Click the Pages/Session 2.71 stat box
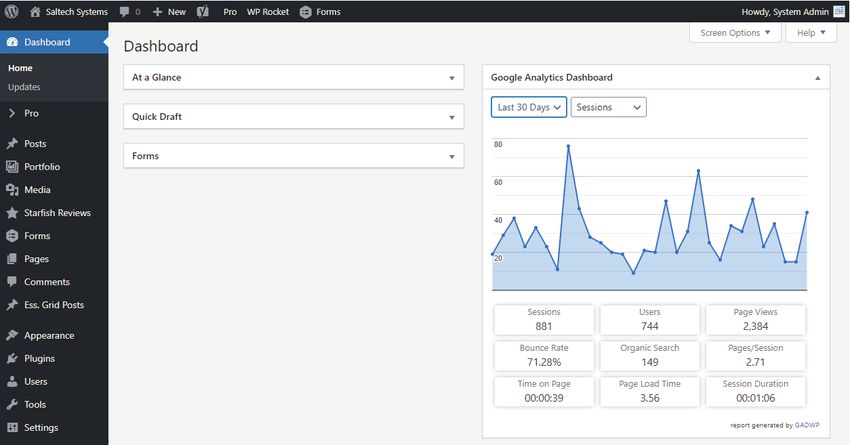The height and width of the screenshot is (445, 850). click(x=755, y=355)
